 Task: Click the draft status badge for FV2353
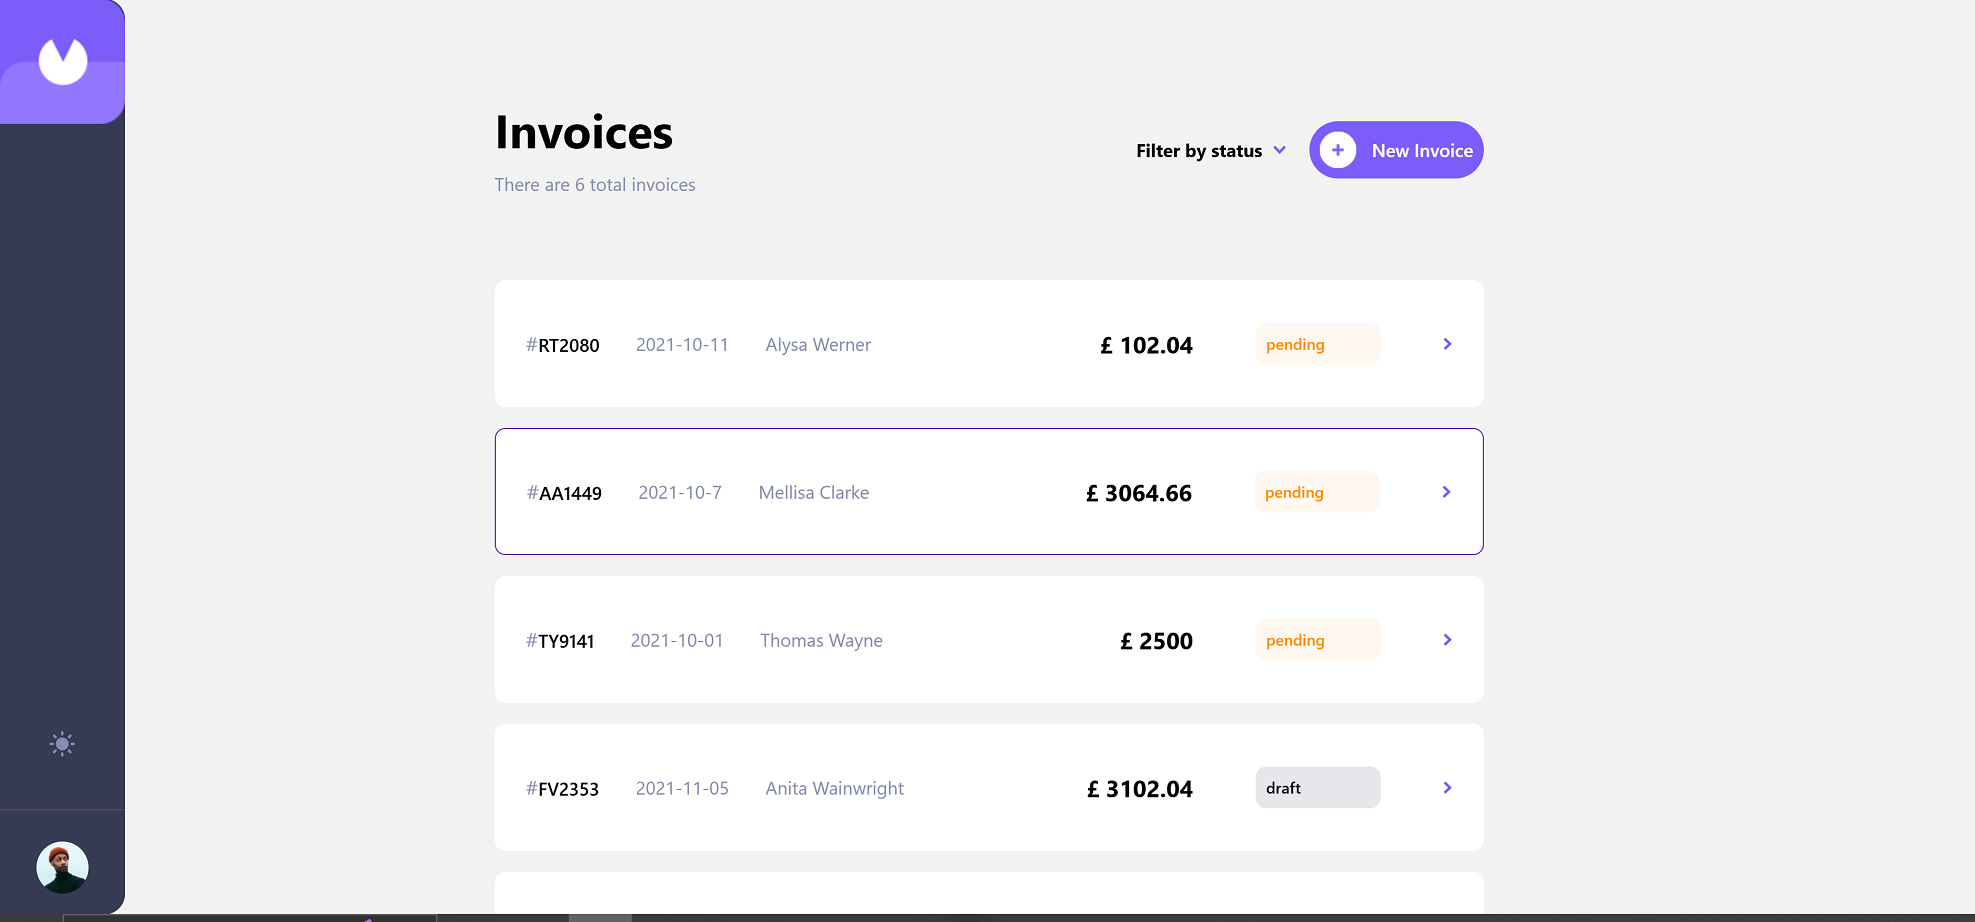point(1317,788)
